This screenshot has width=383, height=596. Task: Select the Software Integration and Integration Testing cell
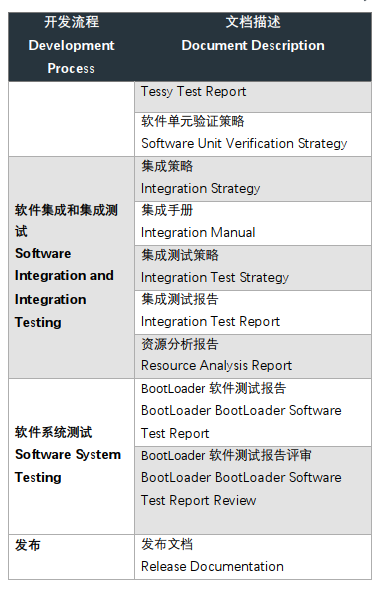coord(71,267)
